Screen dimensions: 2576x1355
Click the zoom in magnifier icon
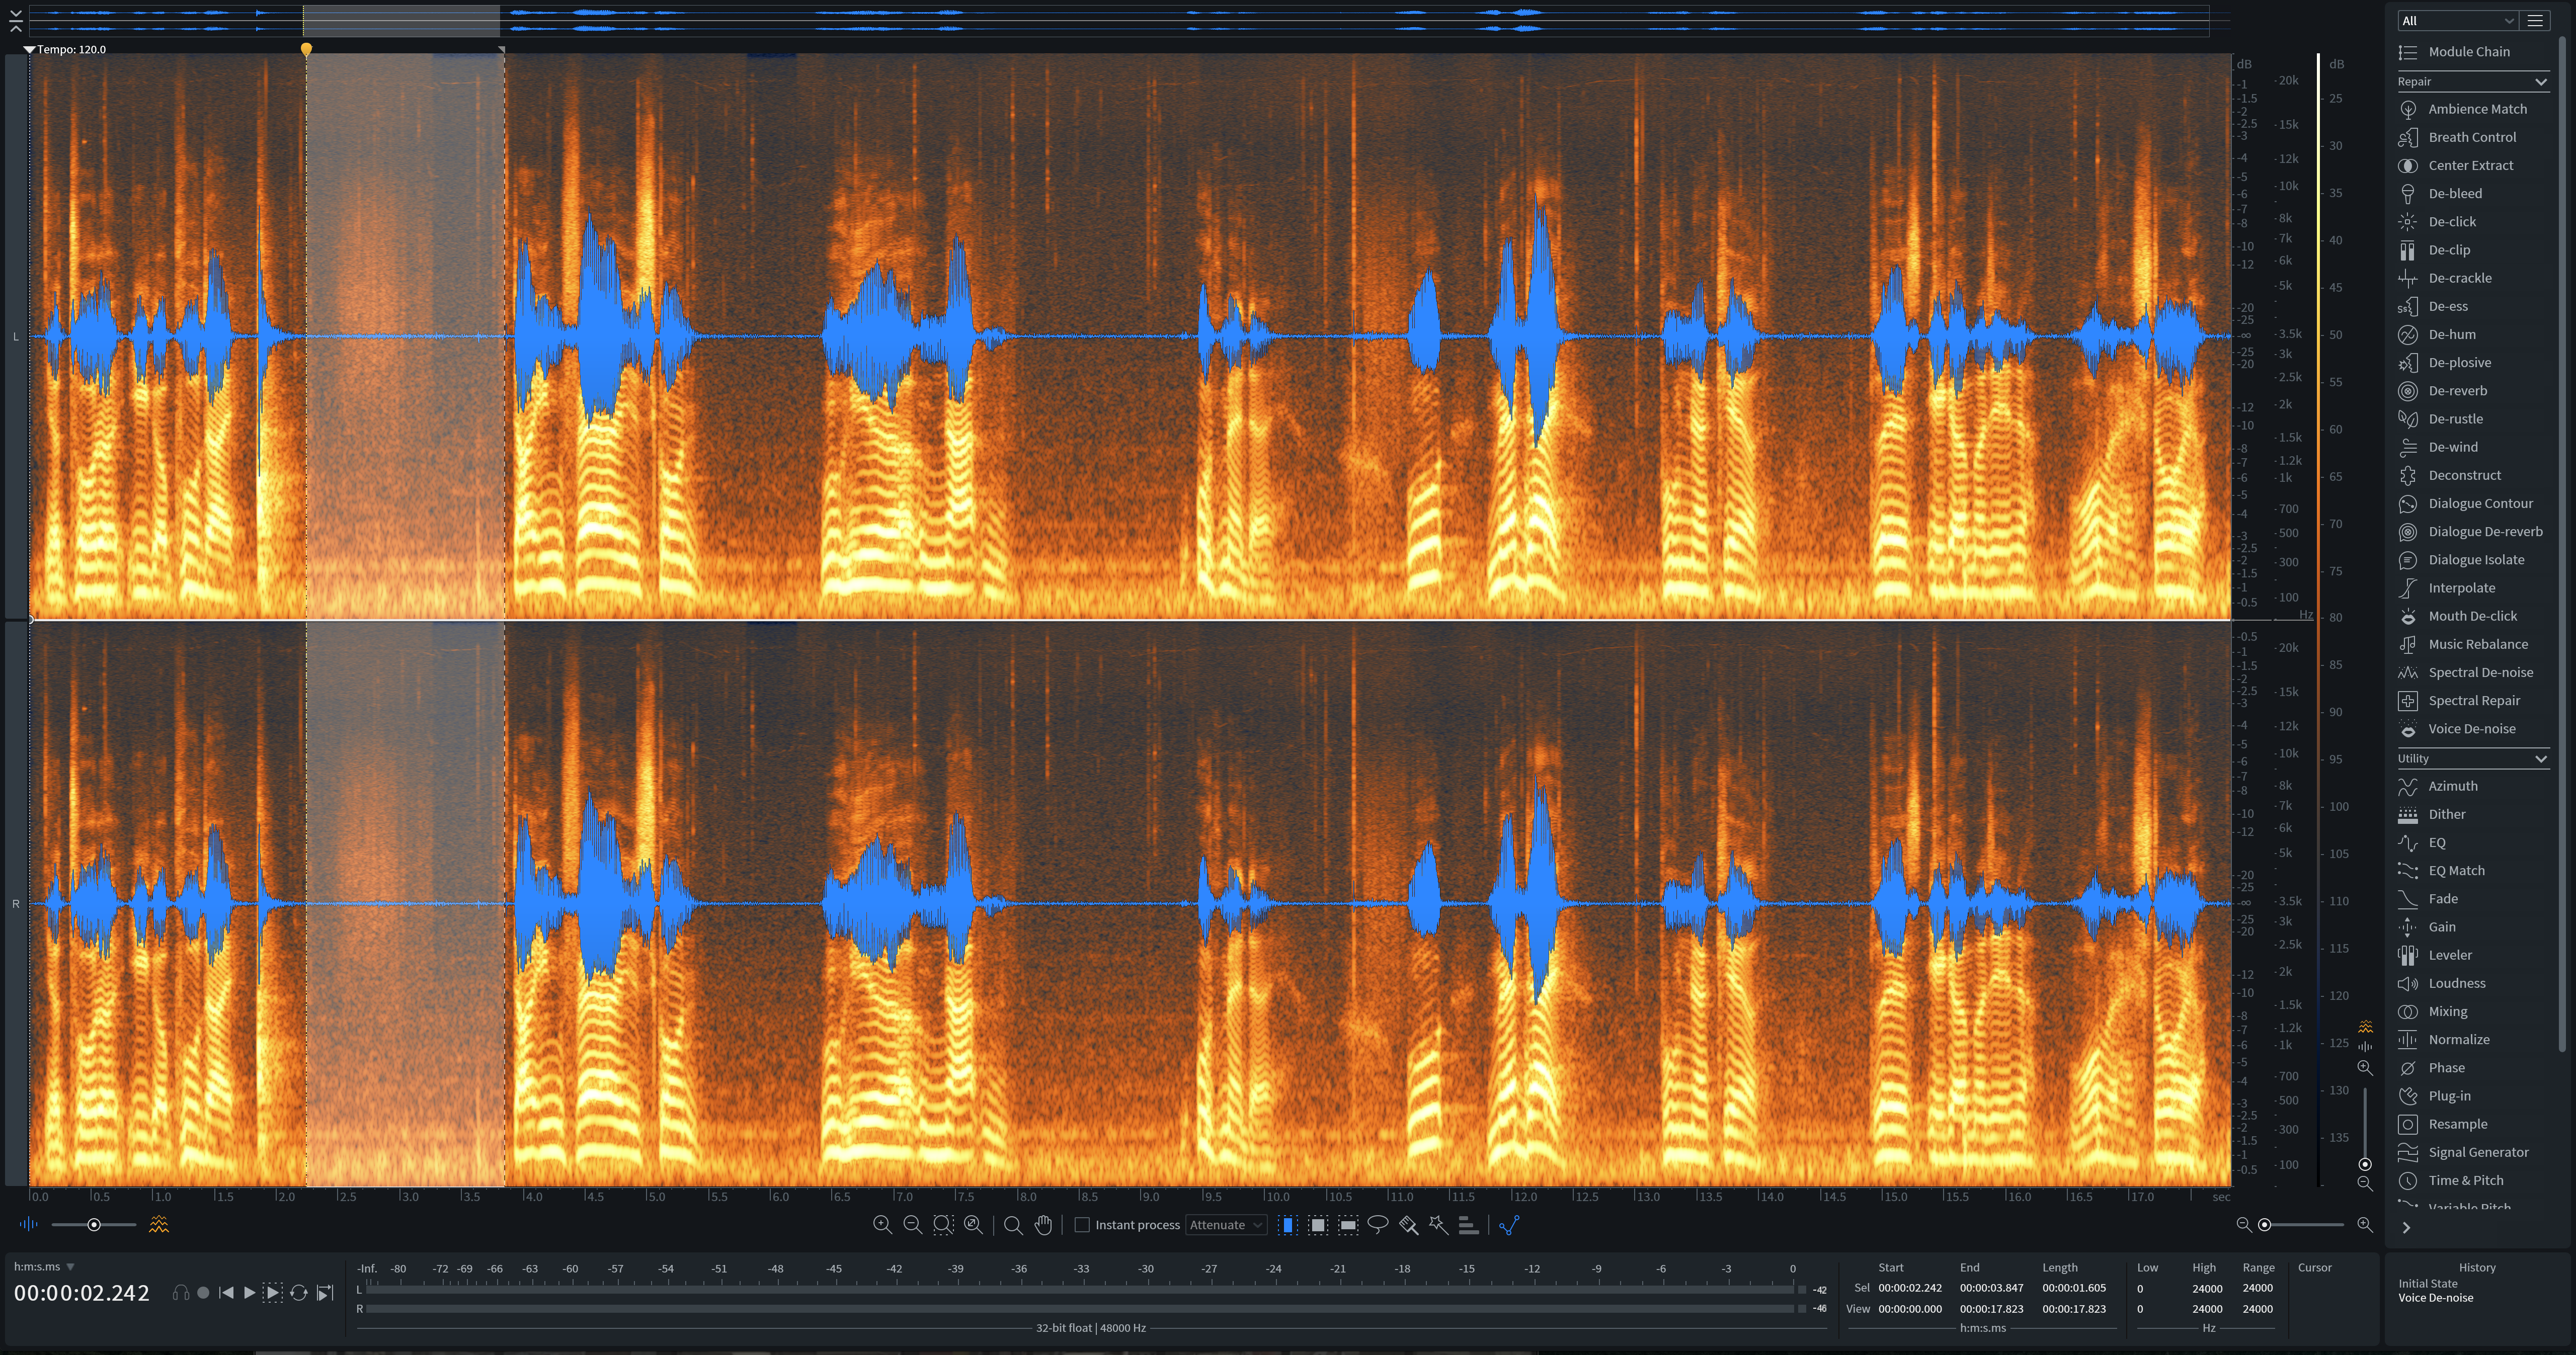click(x=882, y=1225)
